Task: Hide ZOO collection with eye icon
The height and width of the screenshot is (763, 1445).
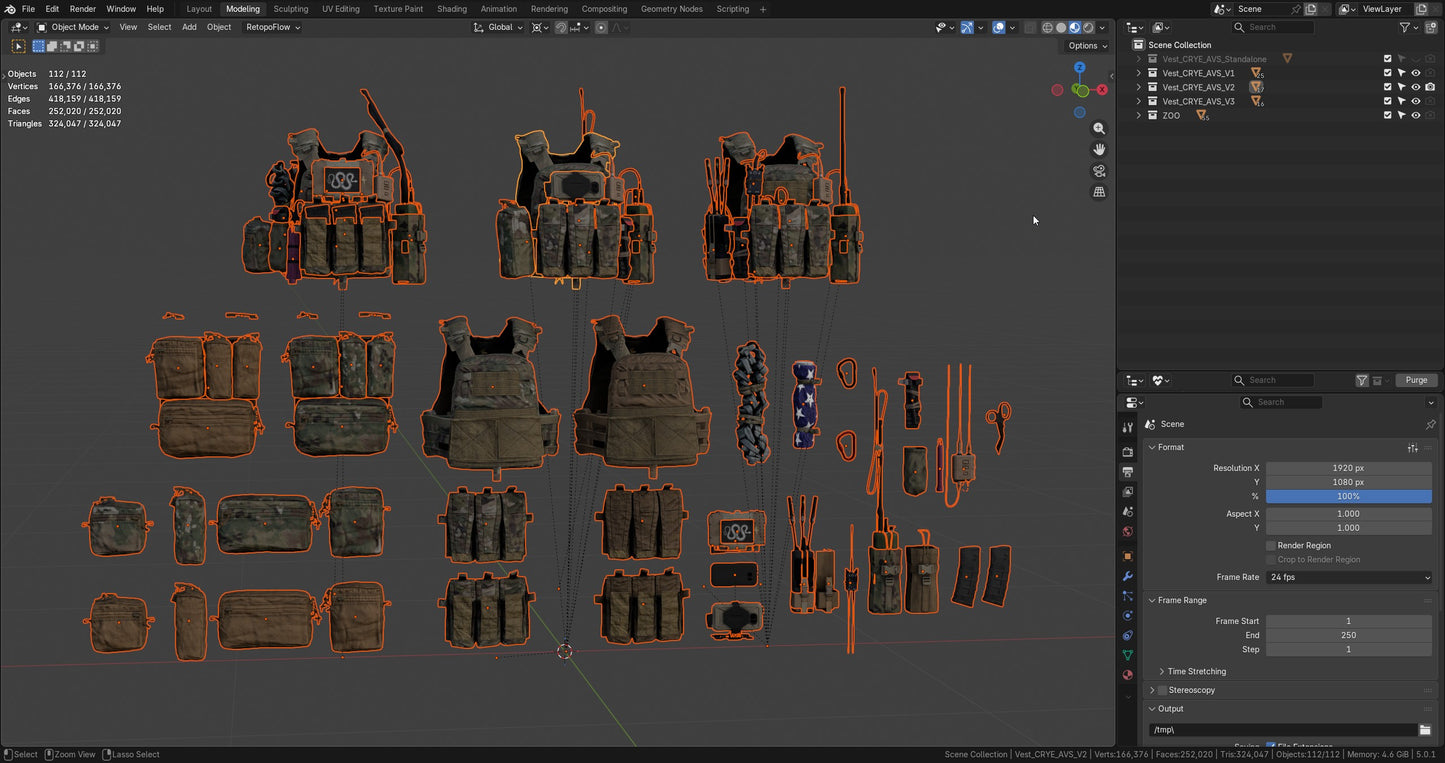Action: tap(1415, 115)
